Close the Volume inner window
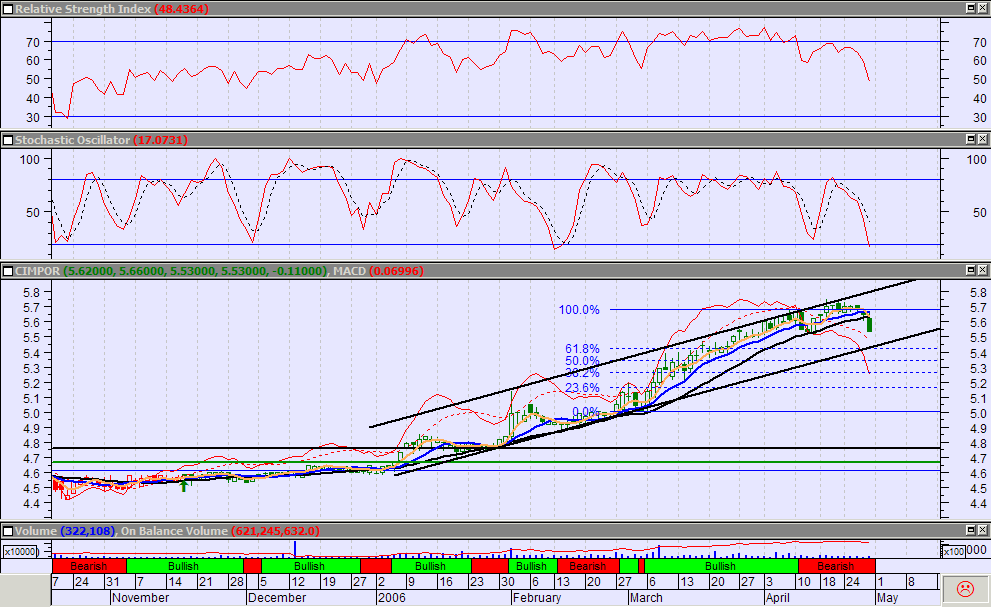991x607 pixels. pyautogui.click(x=982, y=530)
